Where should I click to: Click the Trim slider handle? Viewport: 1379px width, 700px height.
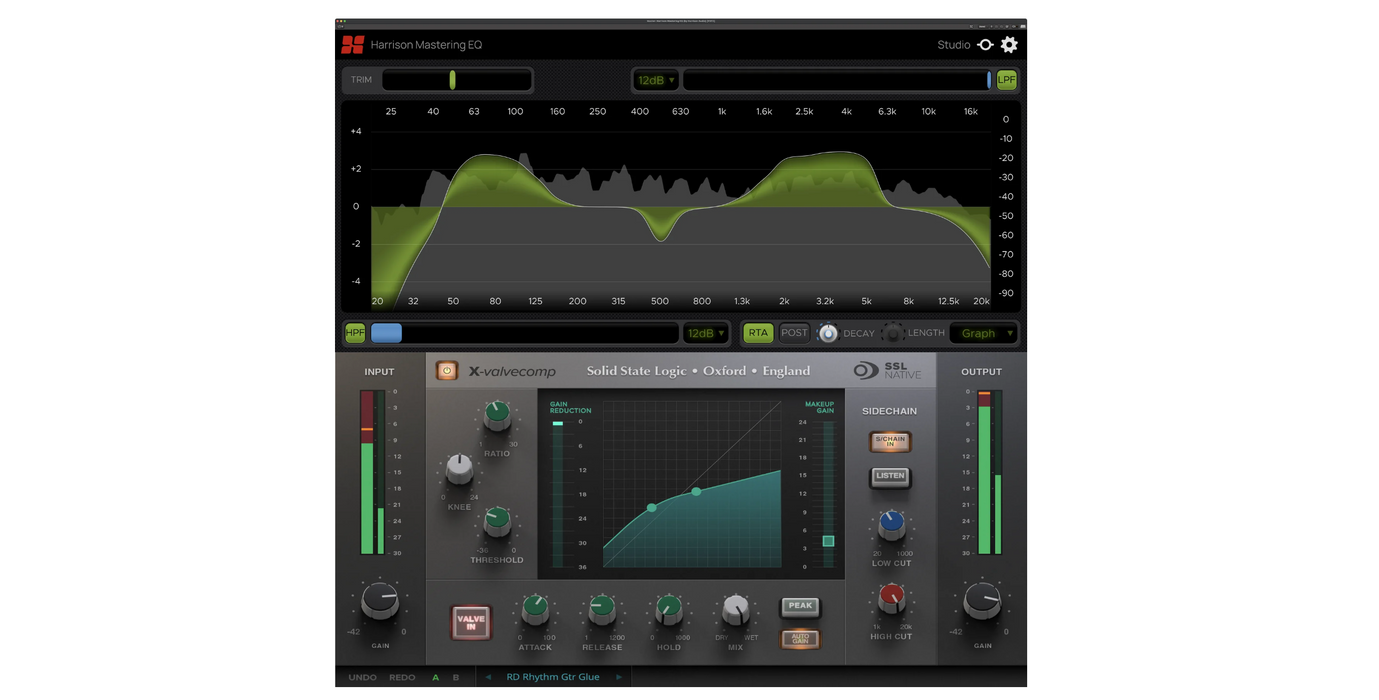point(452,80)
